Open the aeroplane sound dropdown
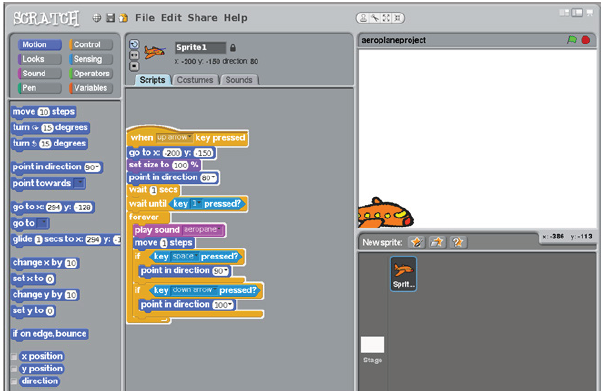The width and height of the screenshot is (601, 391). tap(203, 230)
